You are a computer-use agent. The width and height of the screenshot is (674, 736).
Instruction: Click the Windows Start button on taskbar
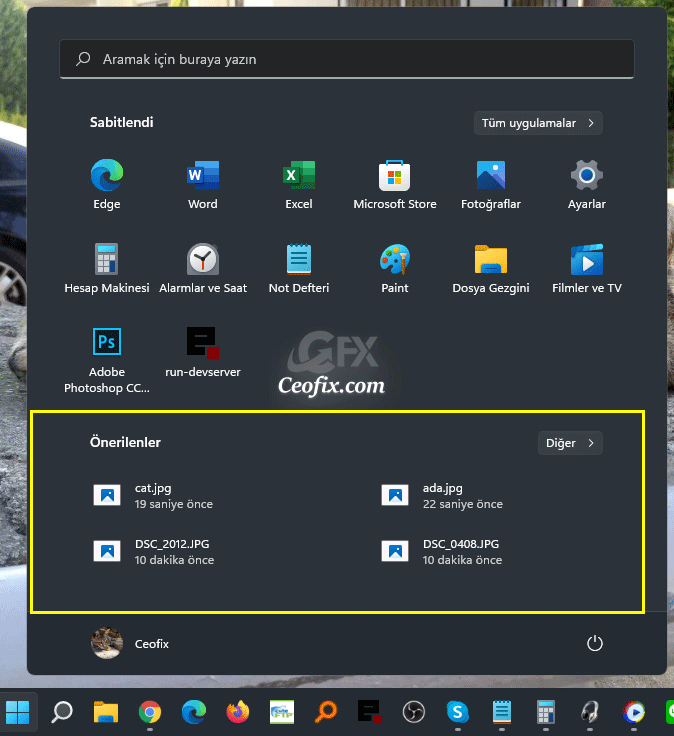(18, 712)
